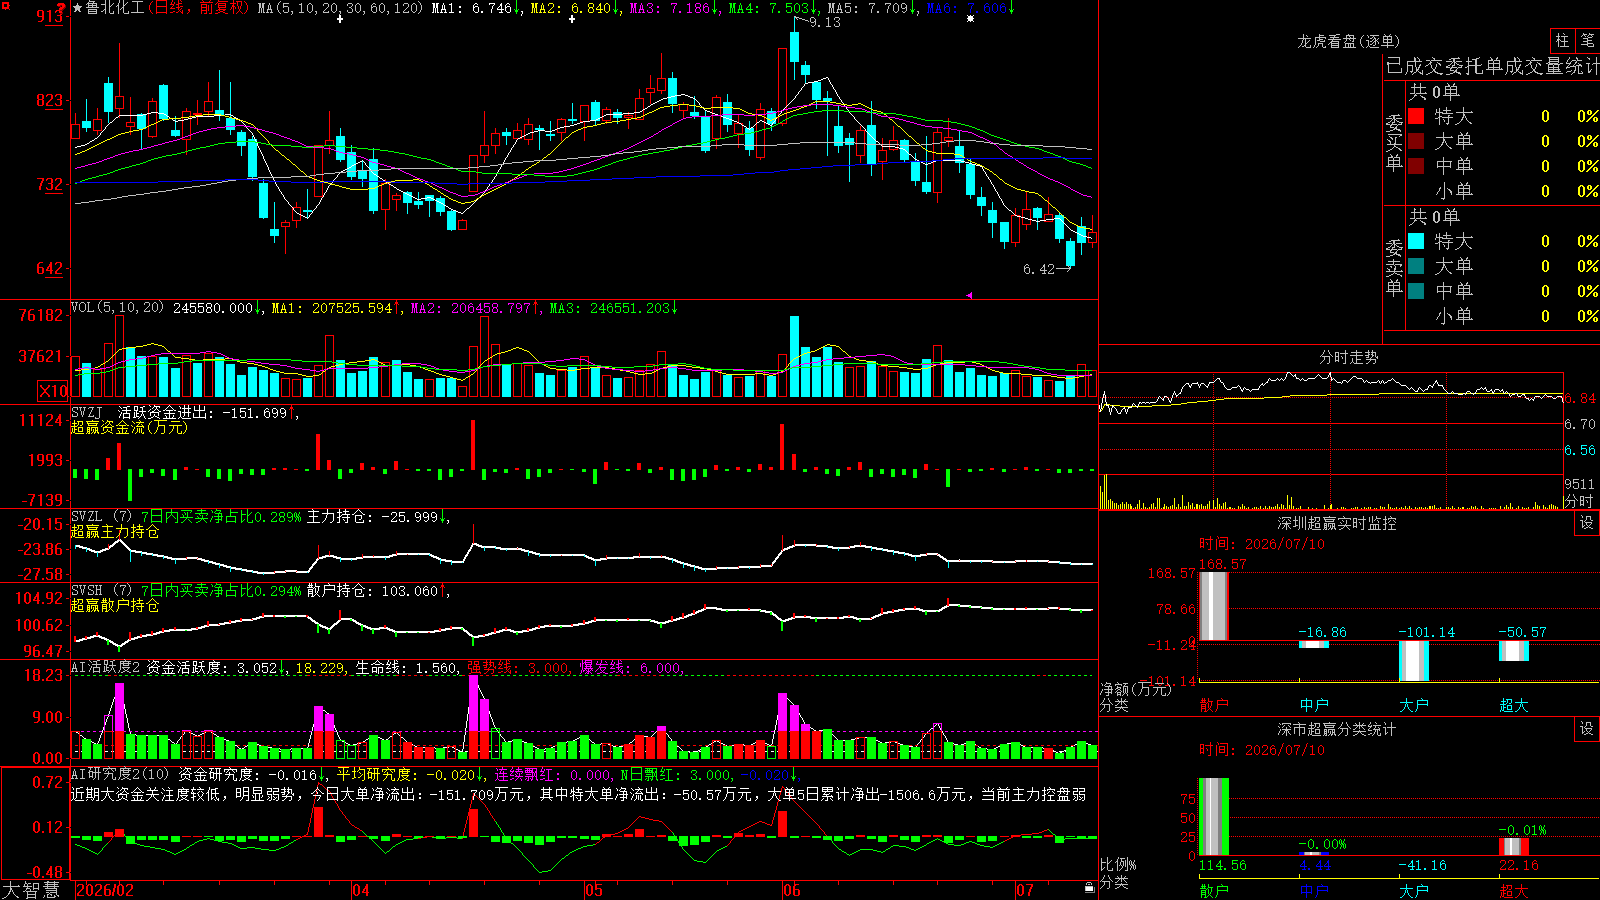
Task: Click the SVZL indicator name
Action: click(x=87, y=517)
